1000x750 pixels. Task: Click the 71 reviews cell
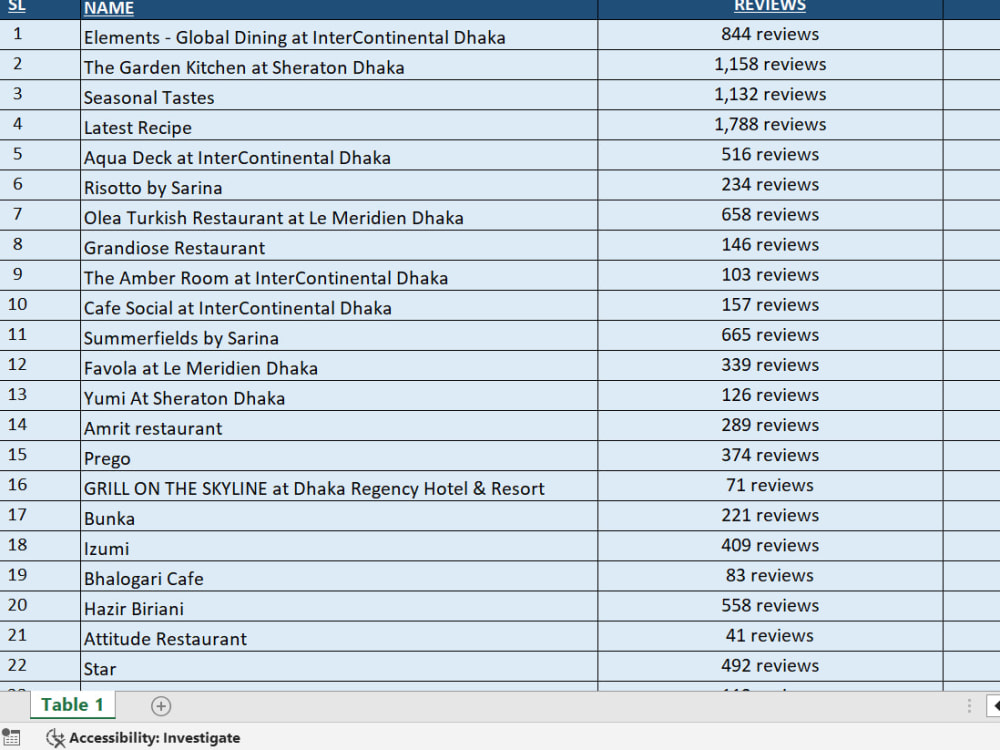(770, 486)
